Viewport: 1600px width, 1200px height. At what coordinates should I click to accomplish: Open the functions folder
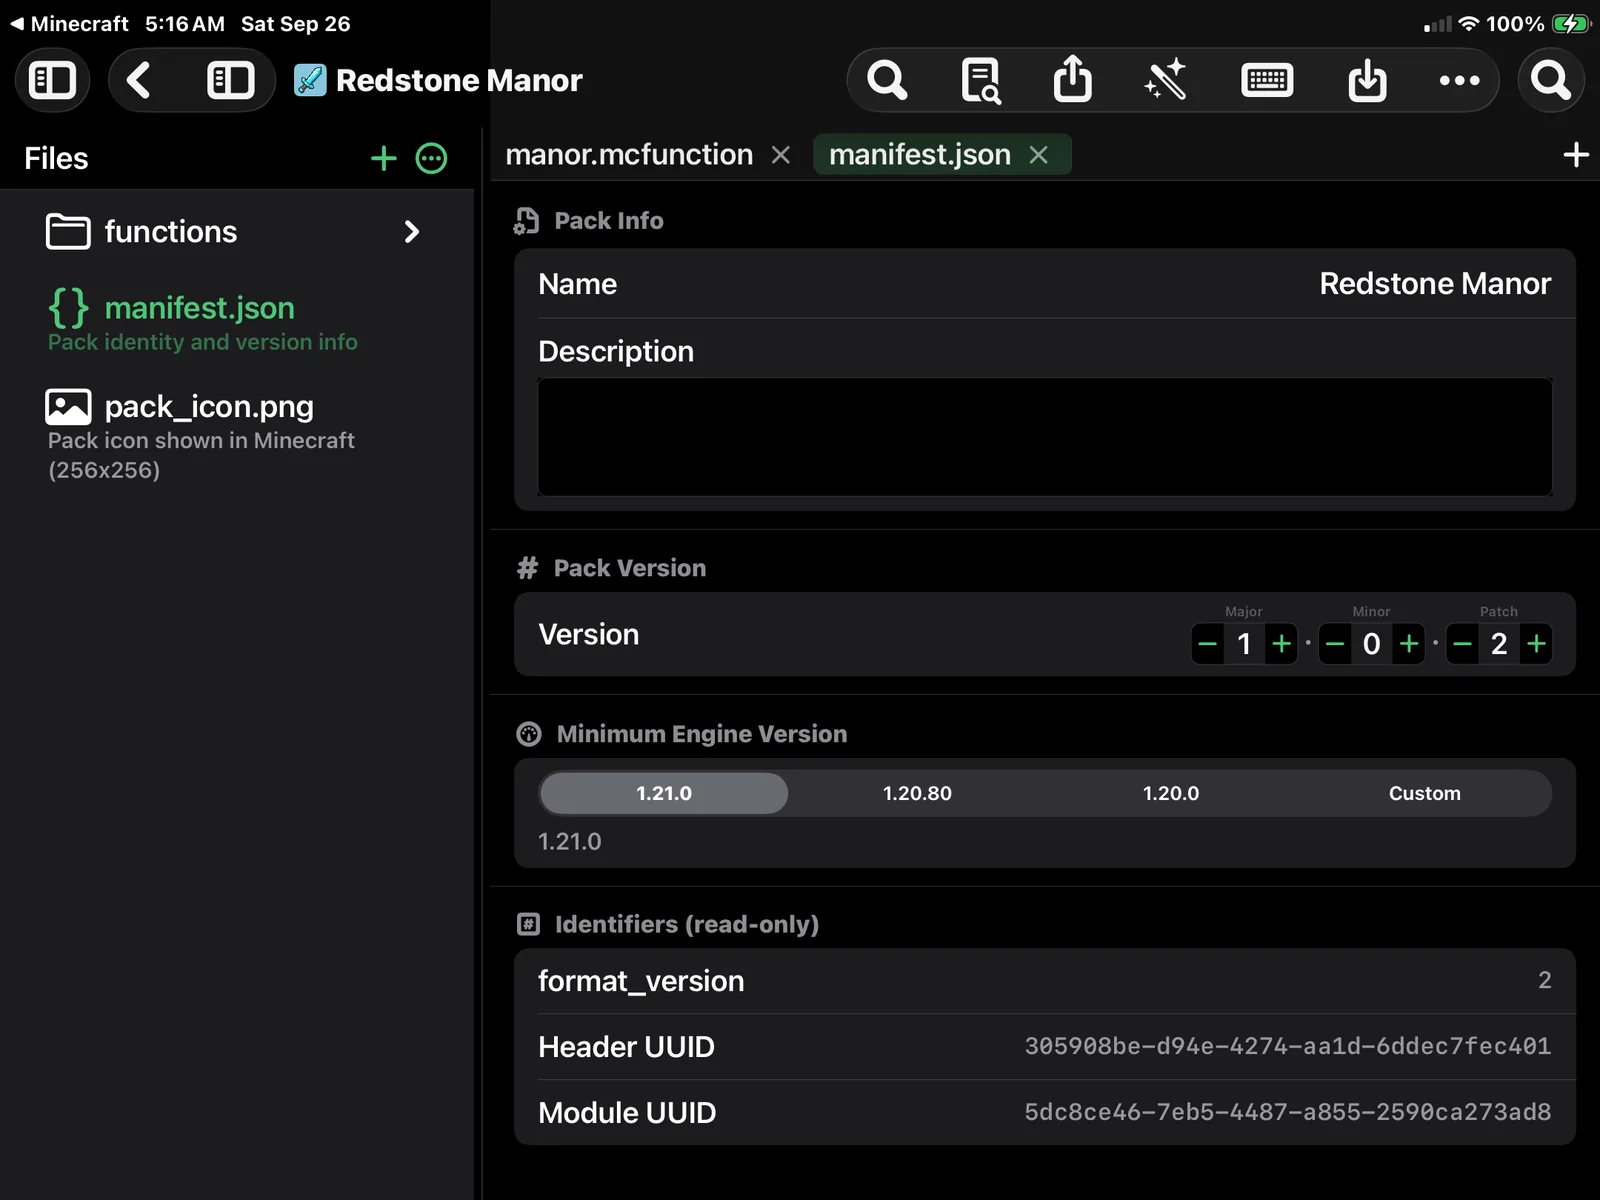point(236,232)
